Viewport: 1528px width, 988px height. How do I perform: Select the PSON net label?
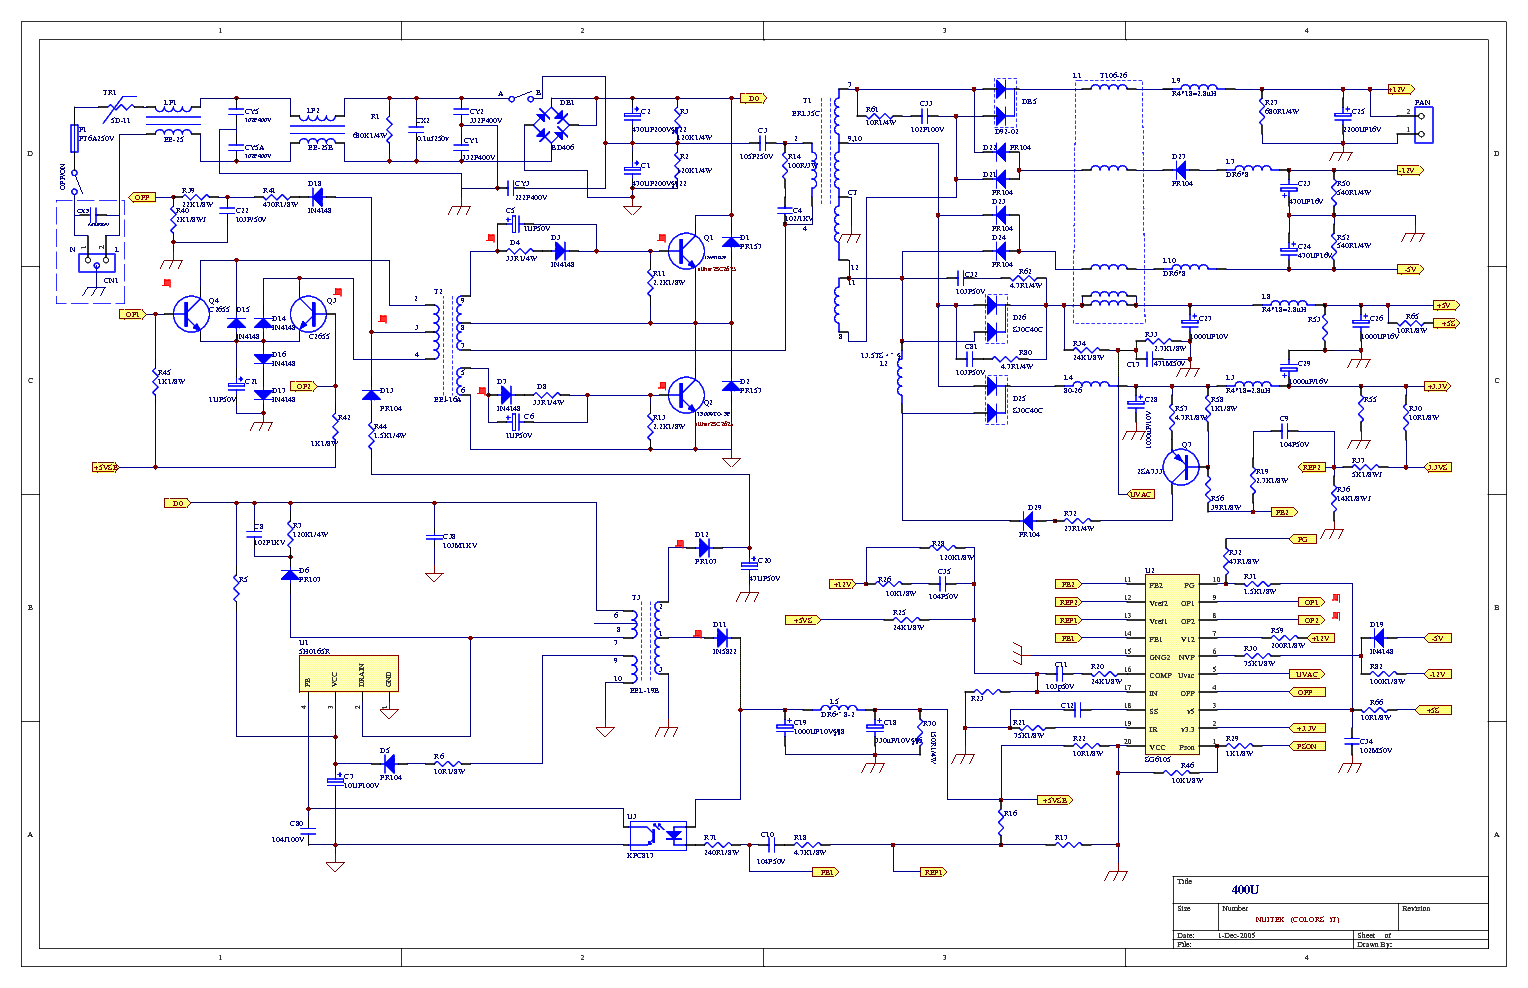(x=1306, y=746)
